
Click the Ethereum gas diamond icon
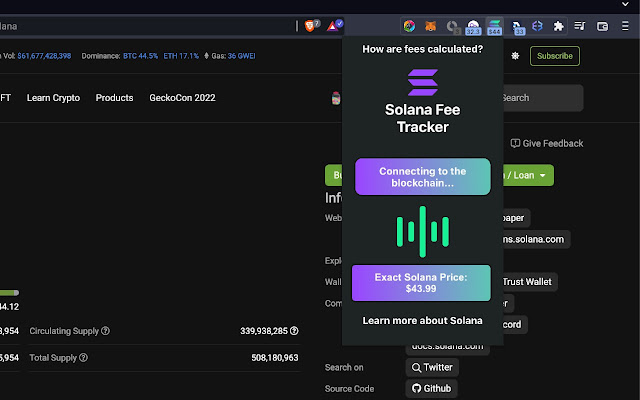tap(207, 56)
